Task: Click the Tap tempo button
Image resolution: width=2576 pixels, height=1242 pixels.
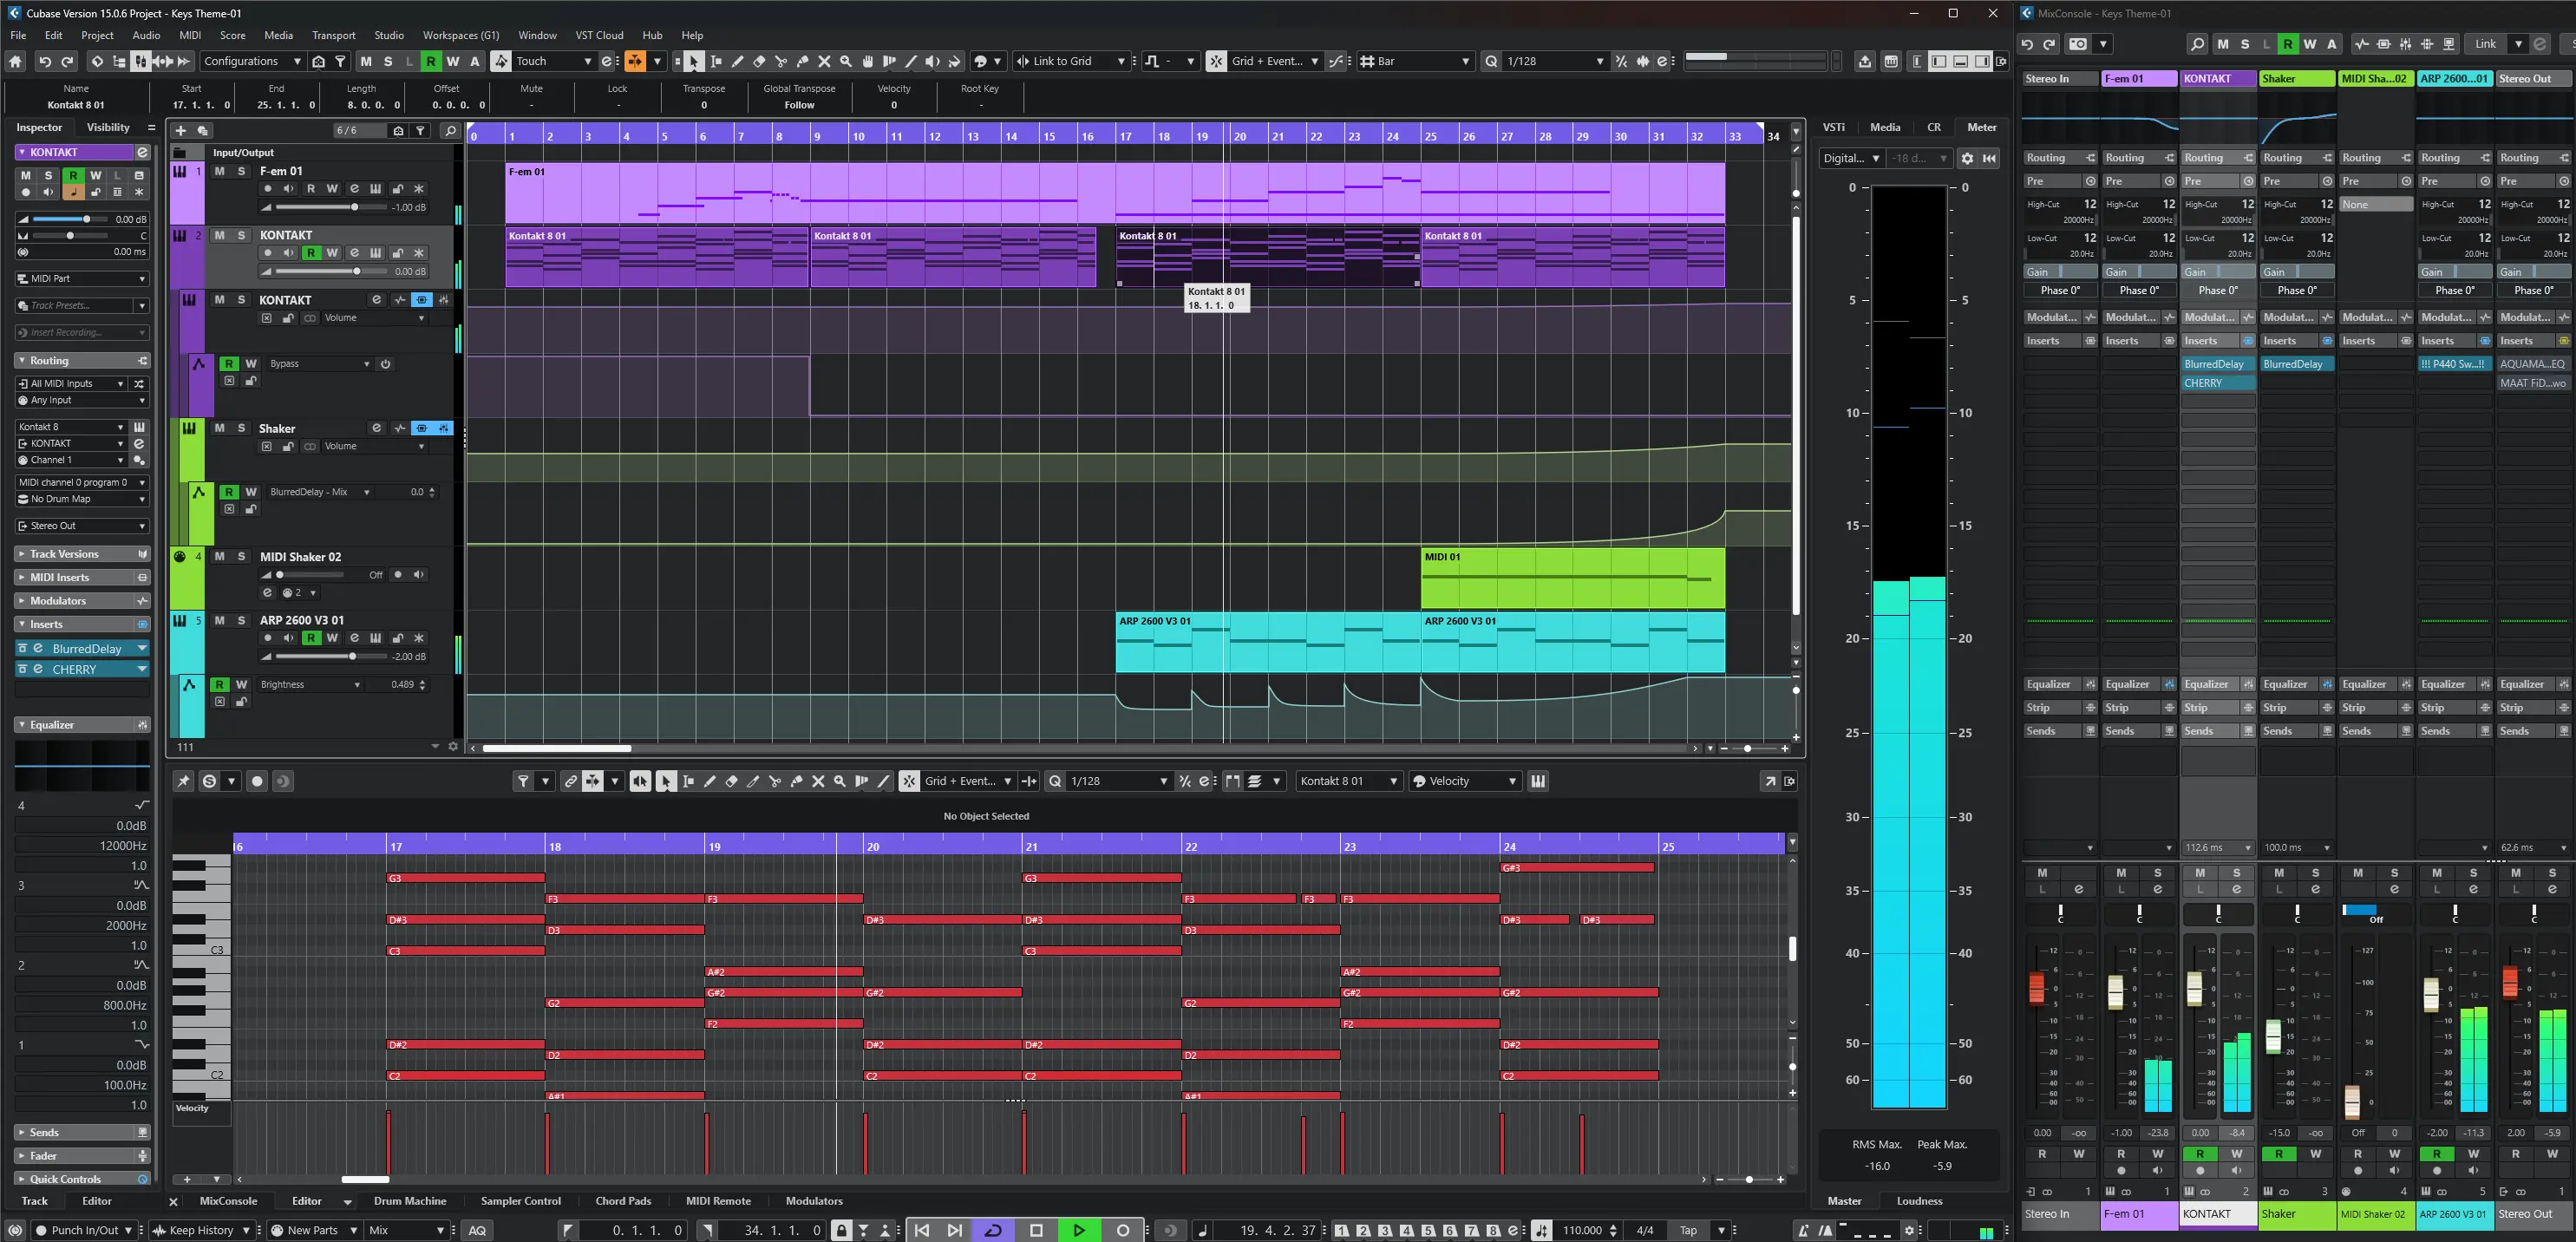Action: 1688,1230
